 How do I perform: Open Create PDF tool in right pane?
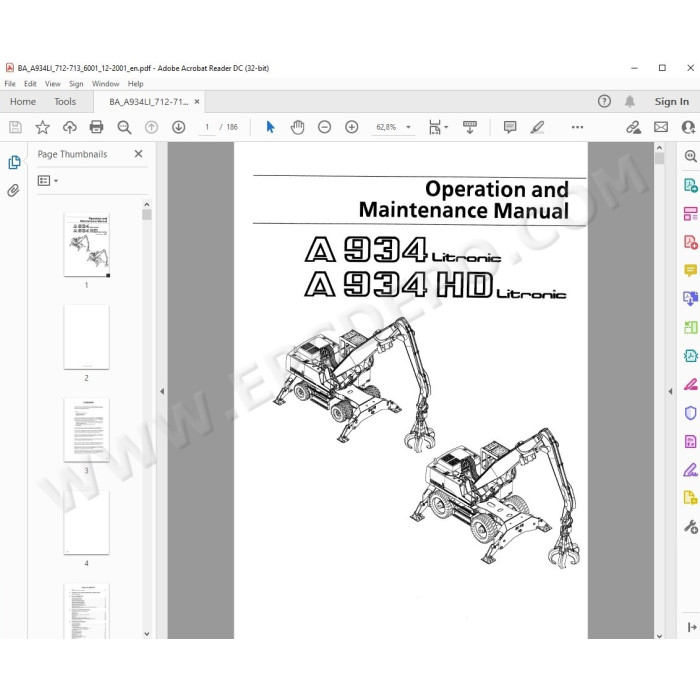(x=691, y=242)
